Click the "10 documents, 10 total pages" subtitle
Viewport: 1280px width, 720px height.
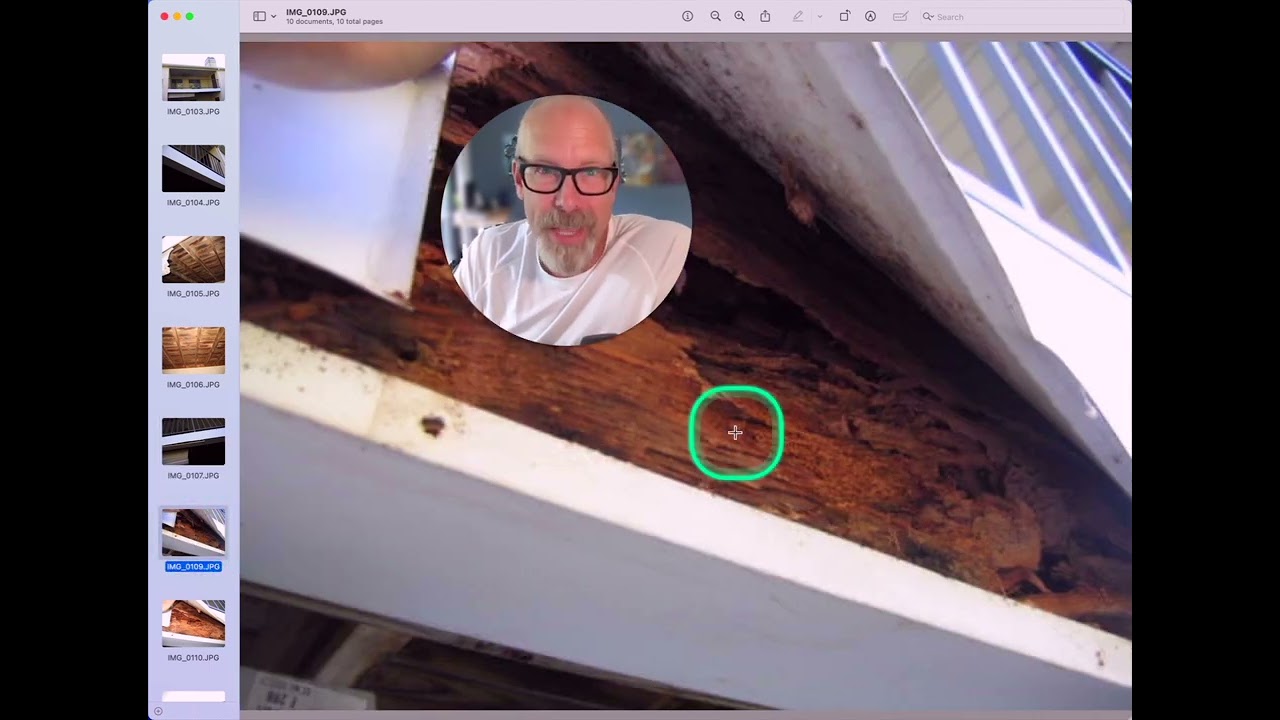tap(334, 22)
